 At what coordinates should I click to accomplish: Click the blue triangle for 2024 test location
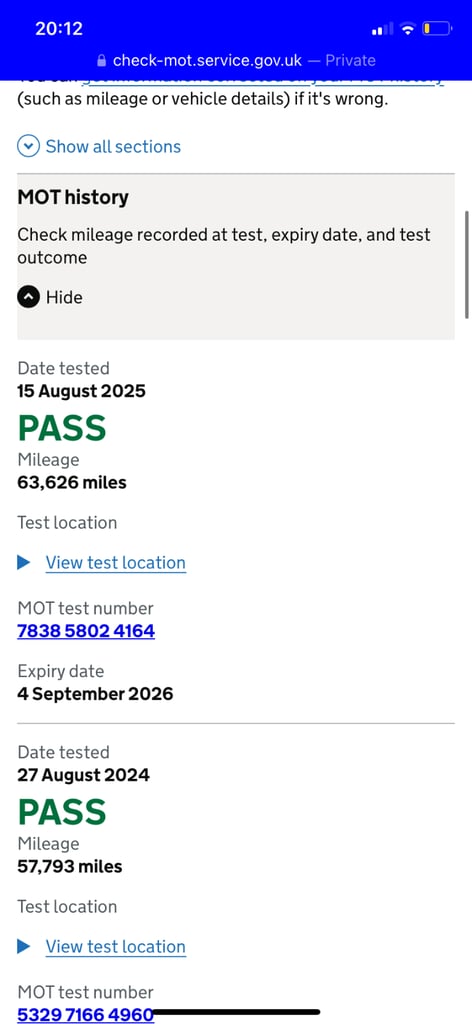24,946
